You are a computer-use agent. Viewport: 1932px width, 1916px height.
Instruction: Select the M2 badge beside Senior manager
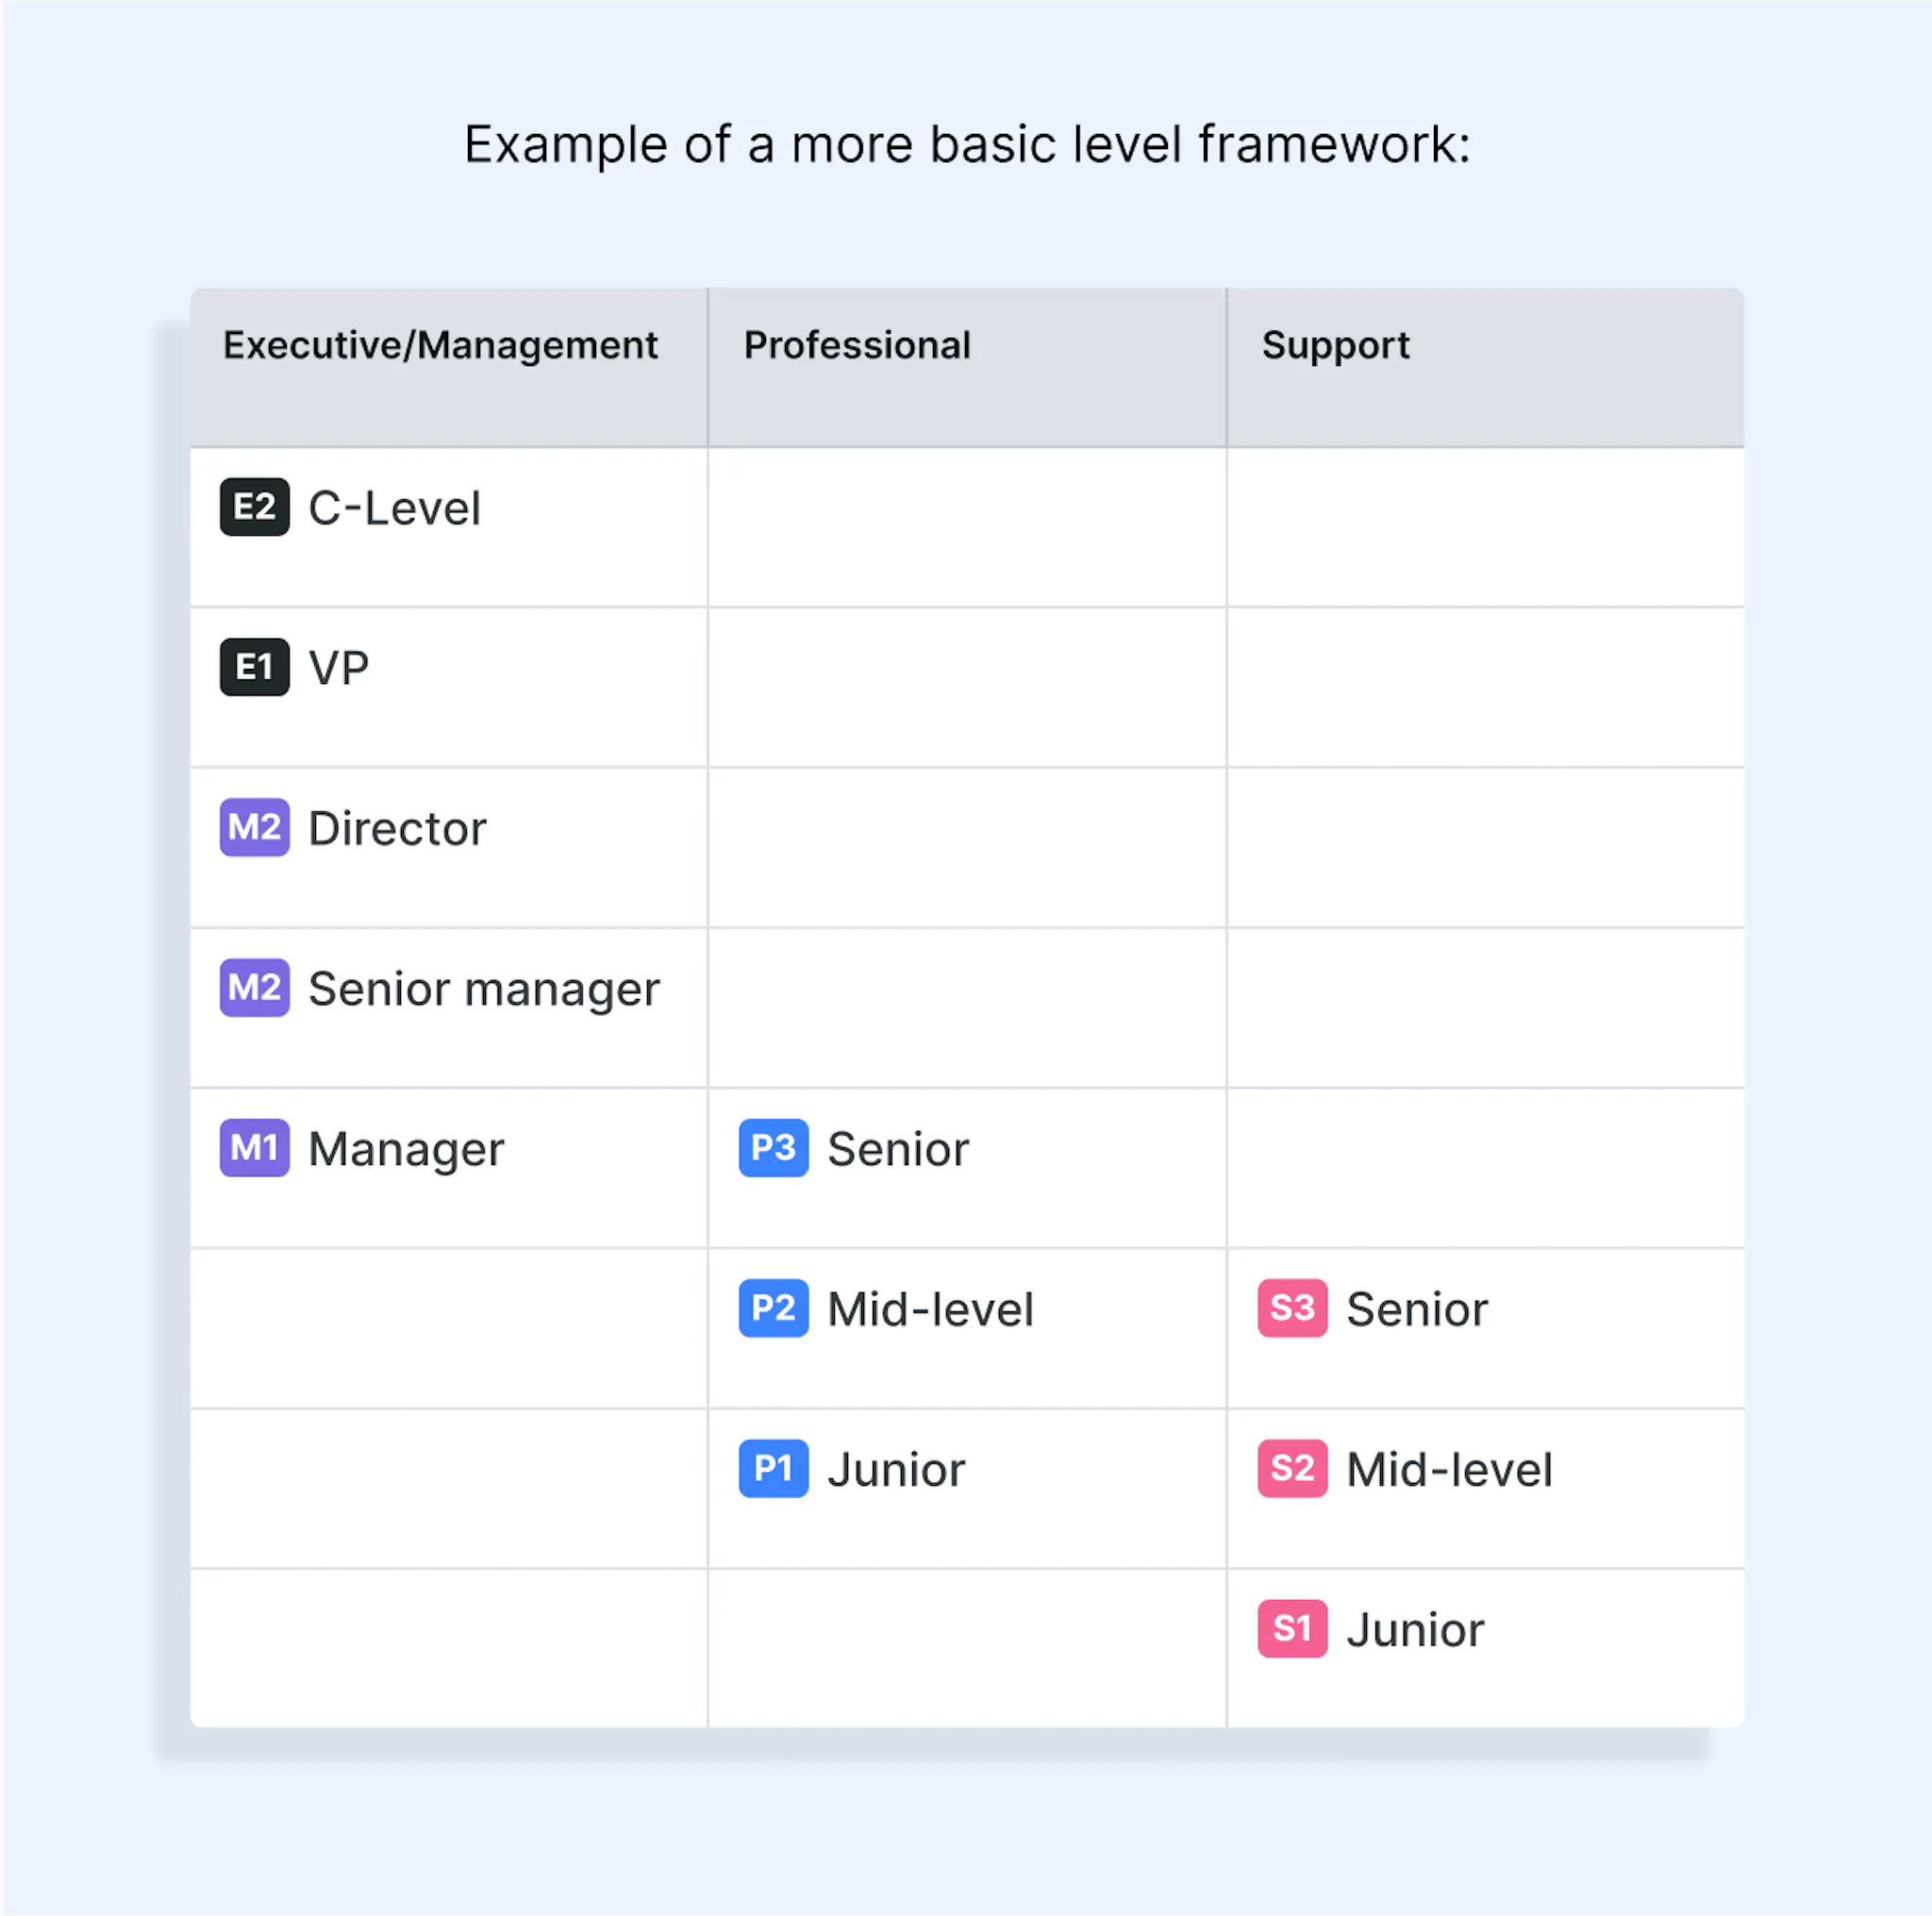pos(254,988)
